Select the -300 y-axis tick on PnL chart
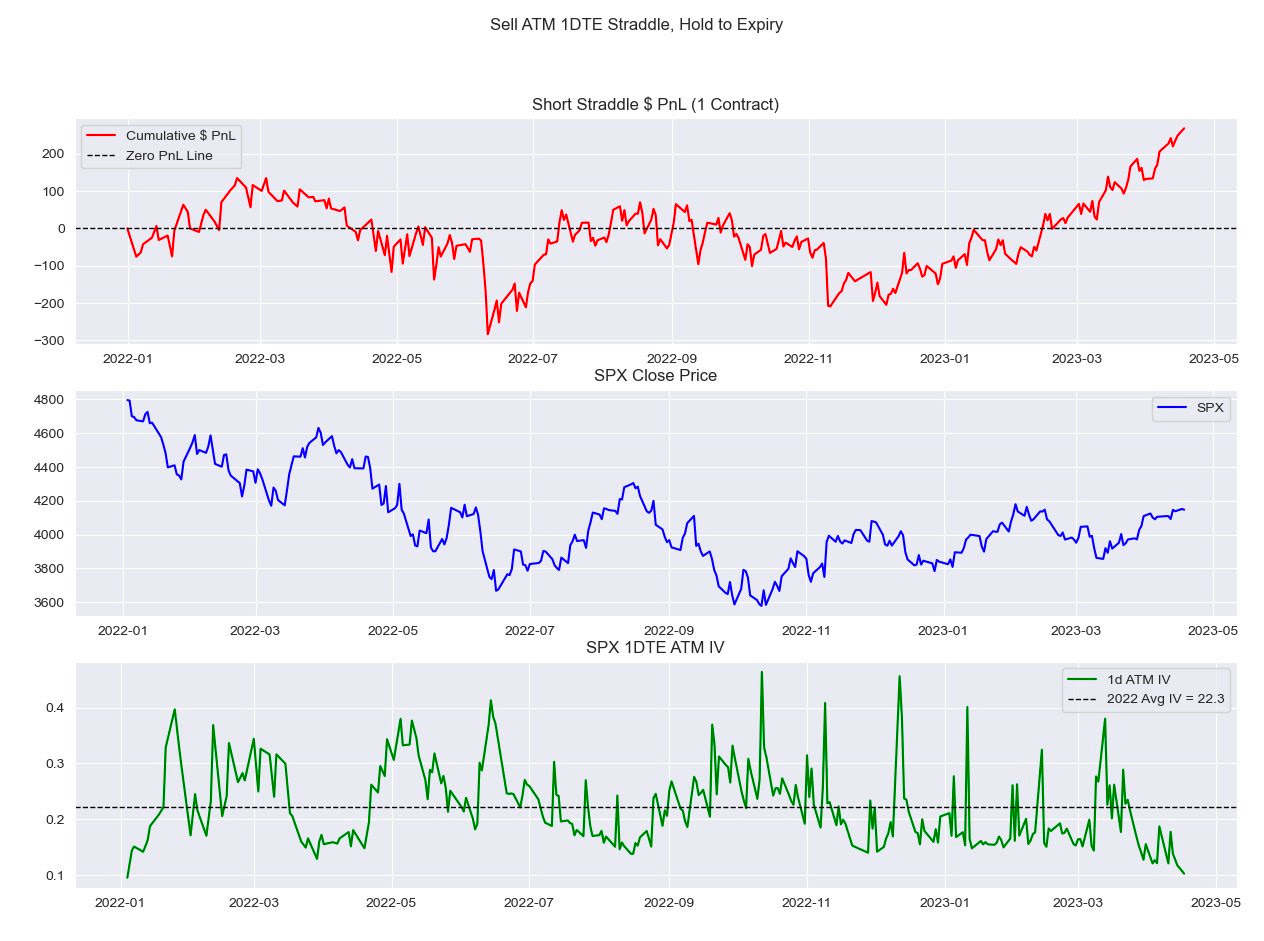Viewport: 1264px width, 941px height. 48,341
